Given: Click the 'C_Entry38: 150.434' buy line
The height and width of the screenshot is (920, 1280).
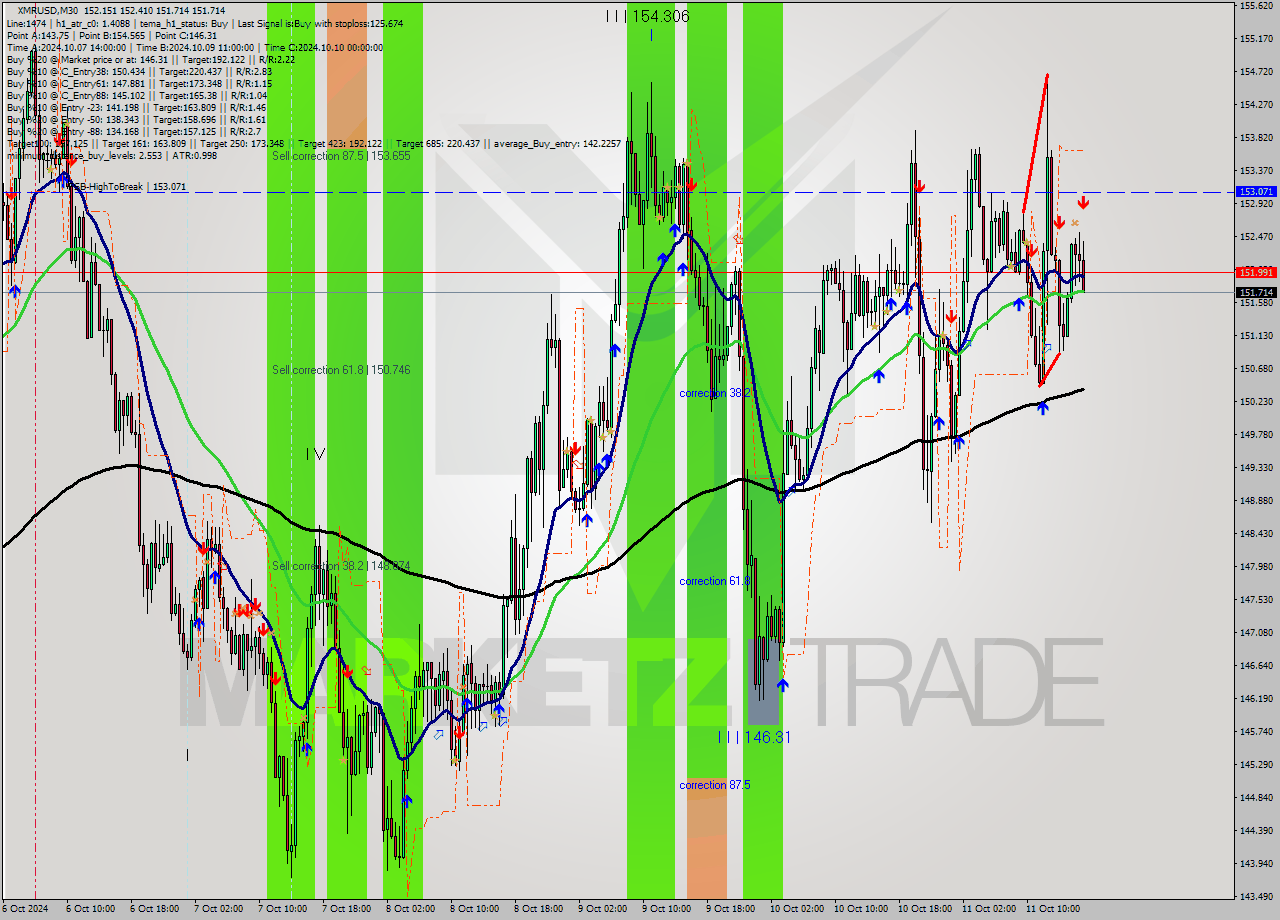Looking at the screenshot, I should [139, 71].
